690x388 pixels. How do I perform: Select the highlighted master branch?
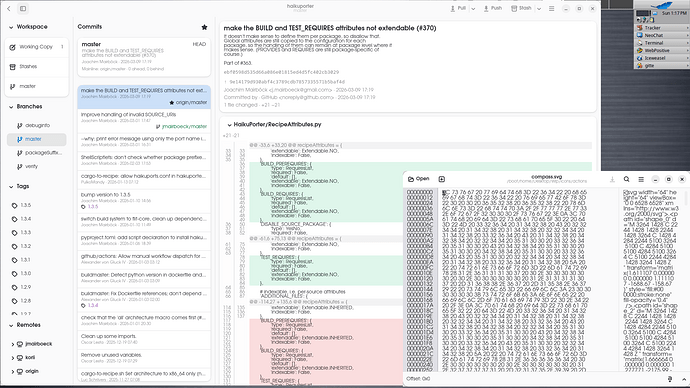pyautogui.click(x=37, y=139)
